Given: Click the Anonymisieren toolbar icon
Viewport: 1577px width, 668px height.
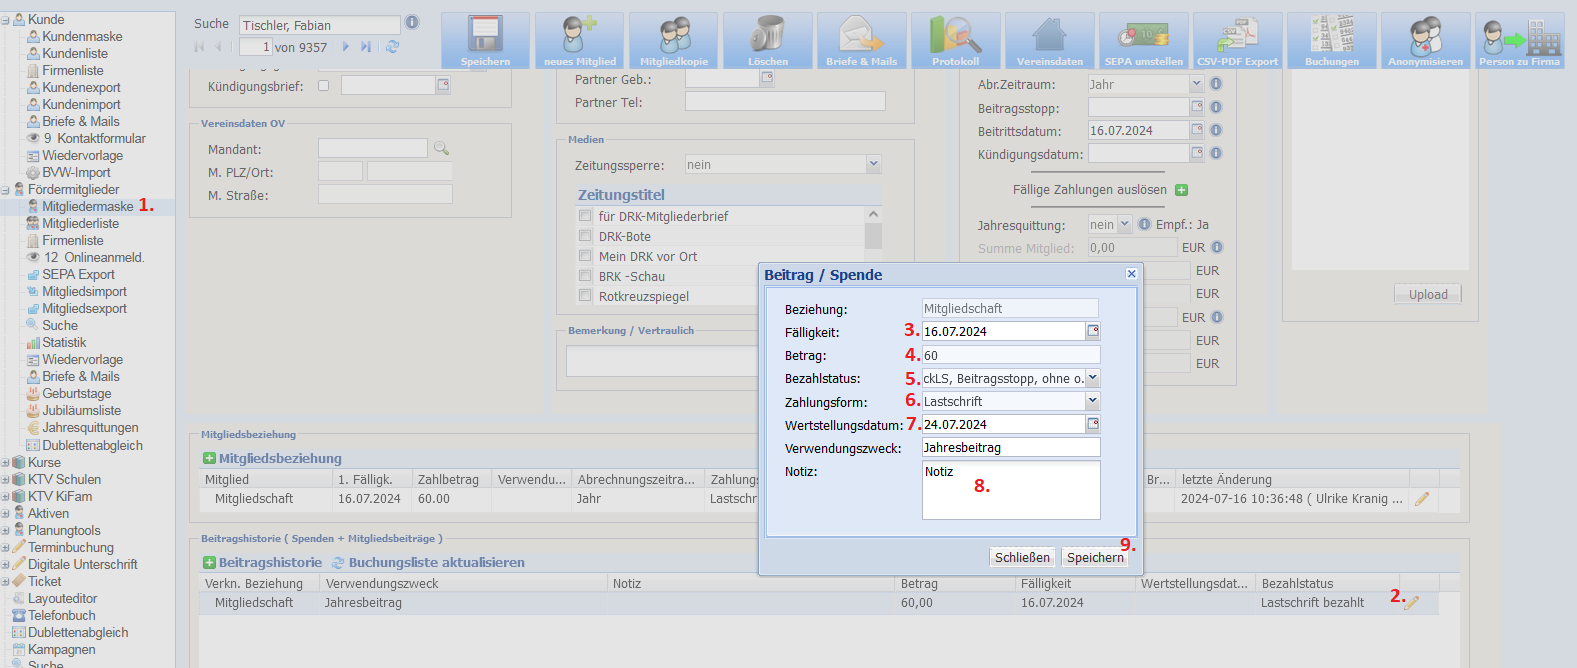Looking at the screenshot, I should pyautogui.click(x=1425, y=41).
